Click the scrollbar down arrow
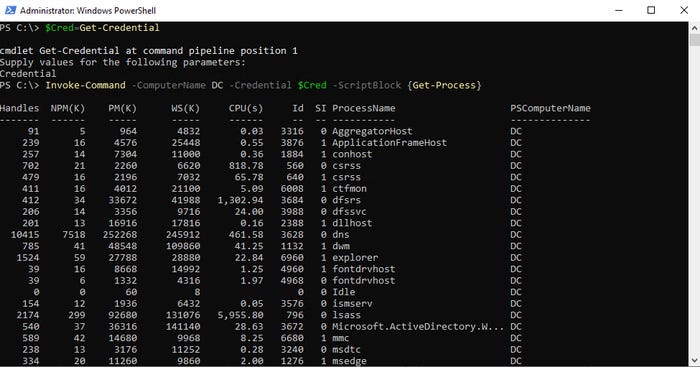 pos(694,361)
